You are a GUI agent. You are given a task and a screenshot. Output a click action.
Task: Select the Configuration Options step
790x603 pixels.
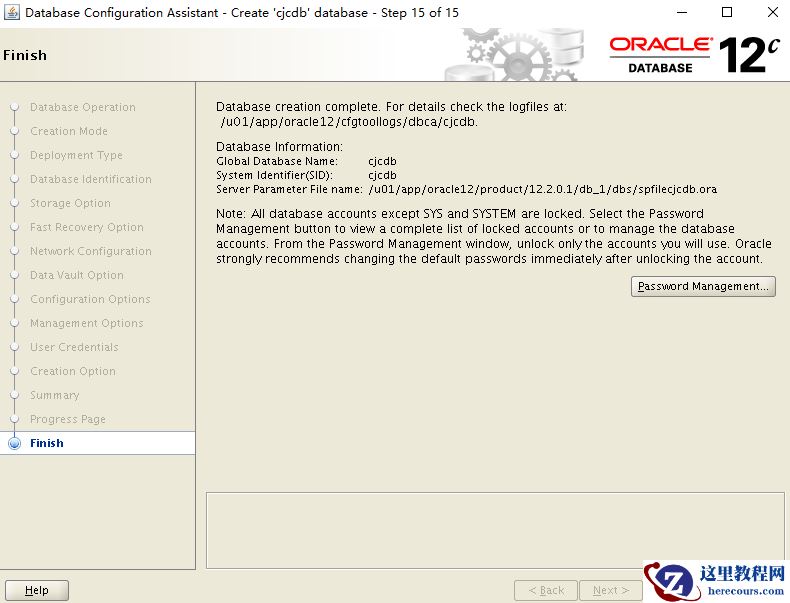pyautogui.click(x=90, y=299)
